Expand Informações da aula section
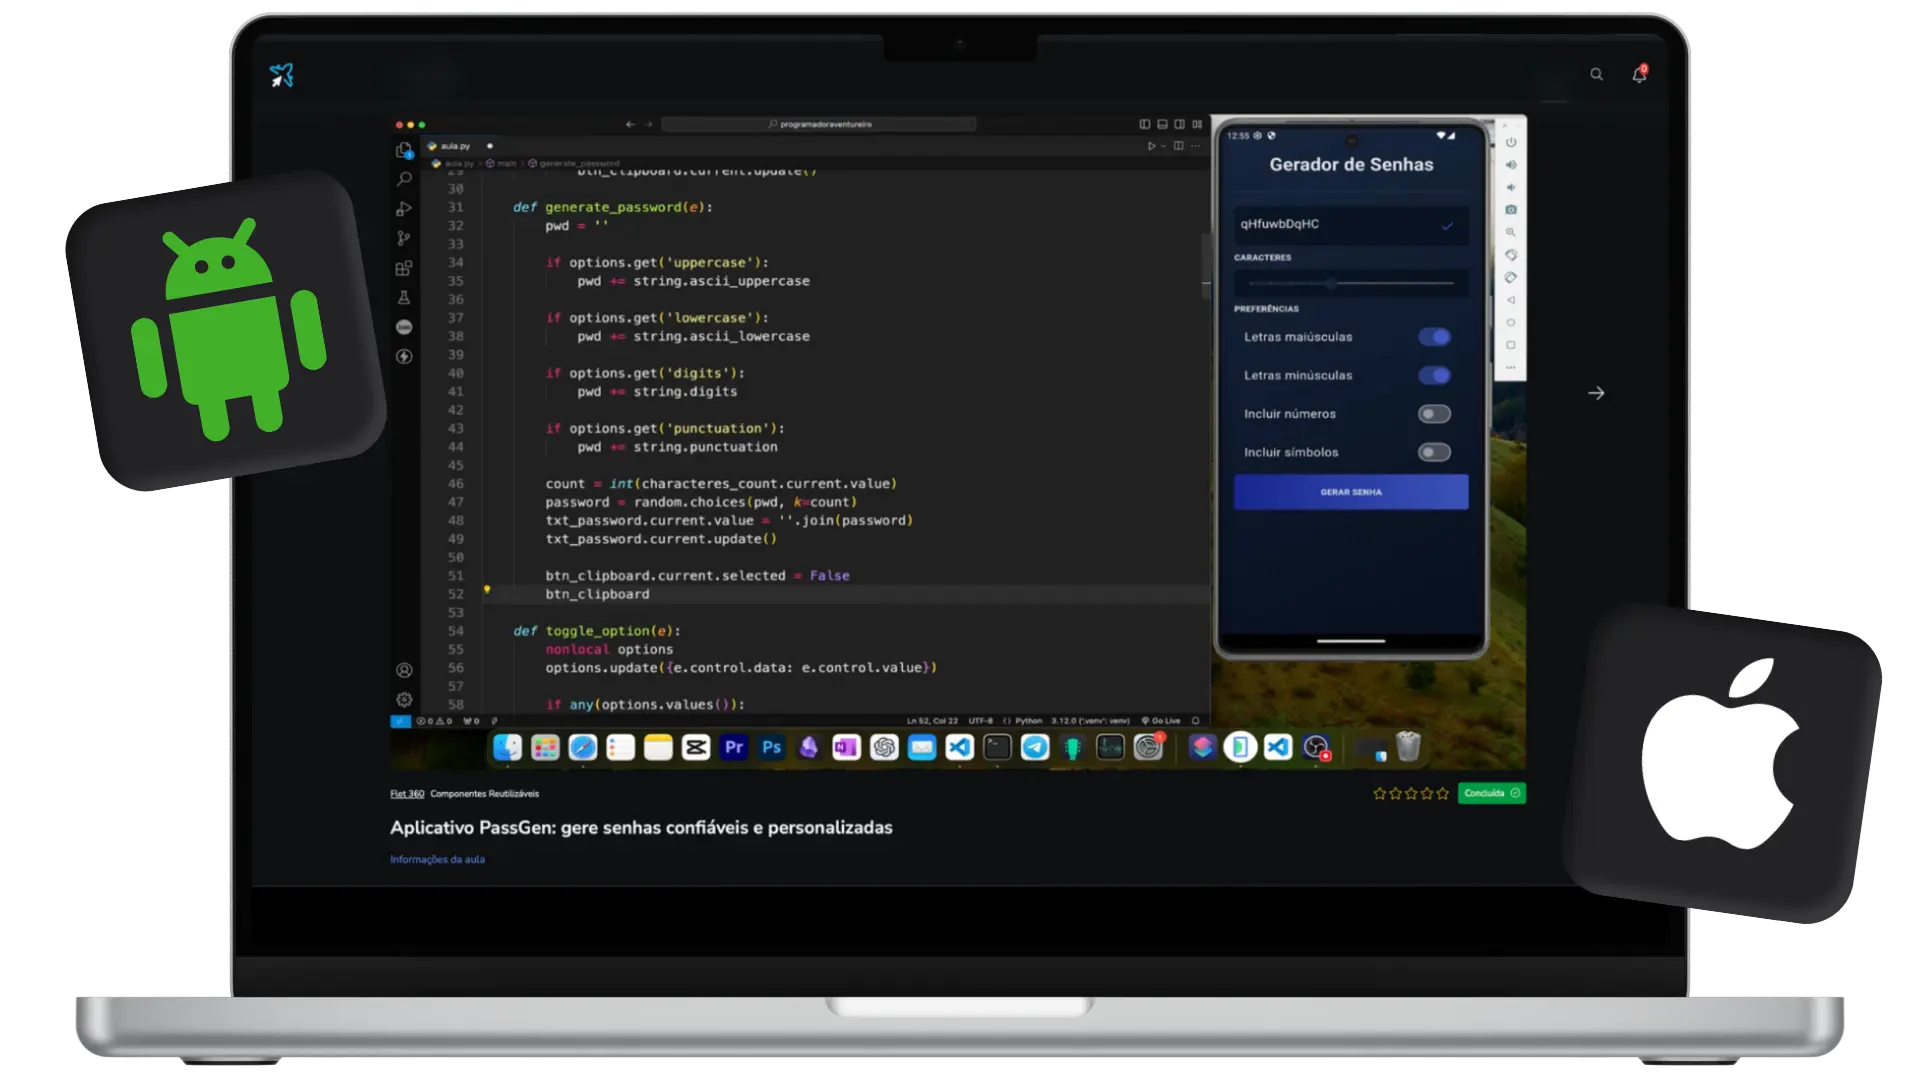This screenshot has height=1080, width=1920. (x=437, y=859)
